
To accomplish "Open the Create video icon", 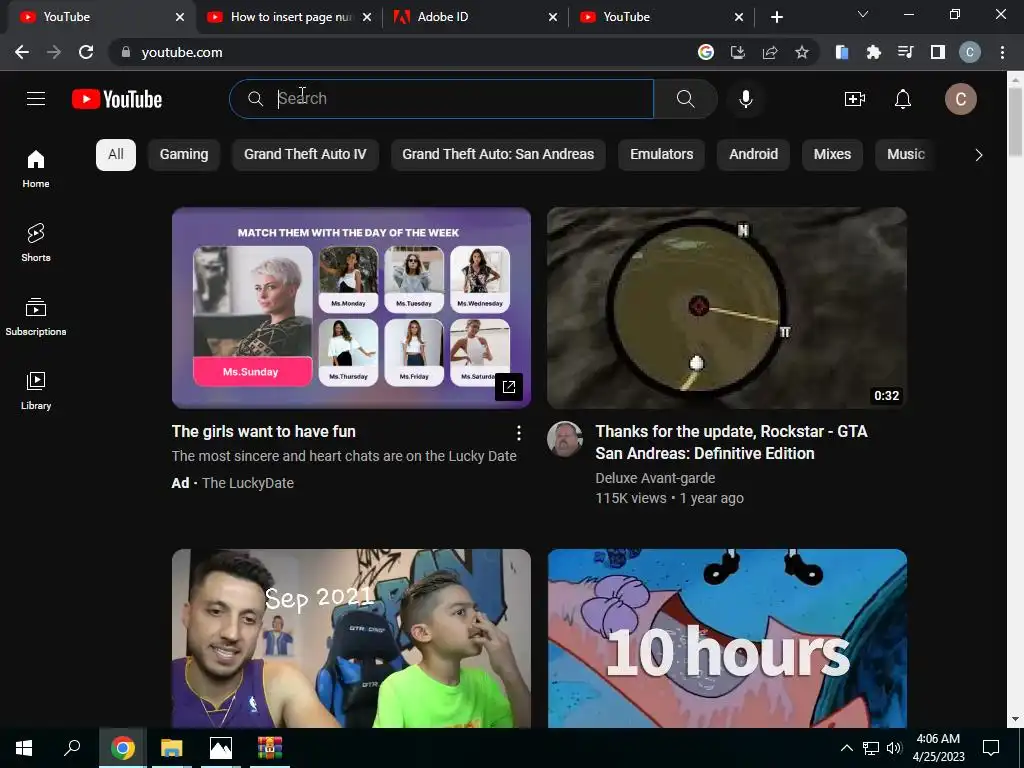I will 854,99.
